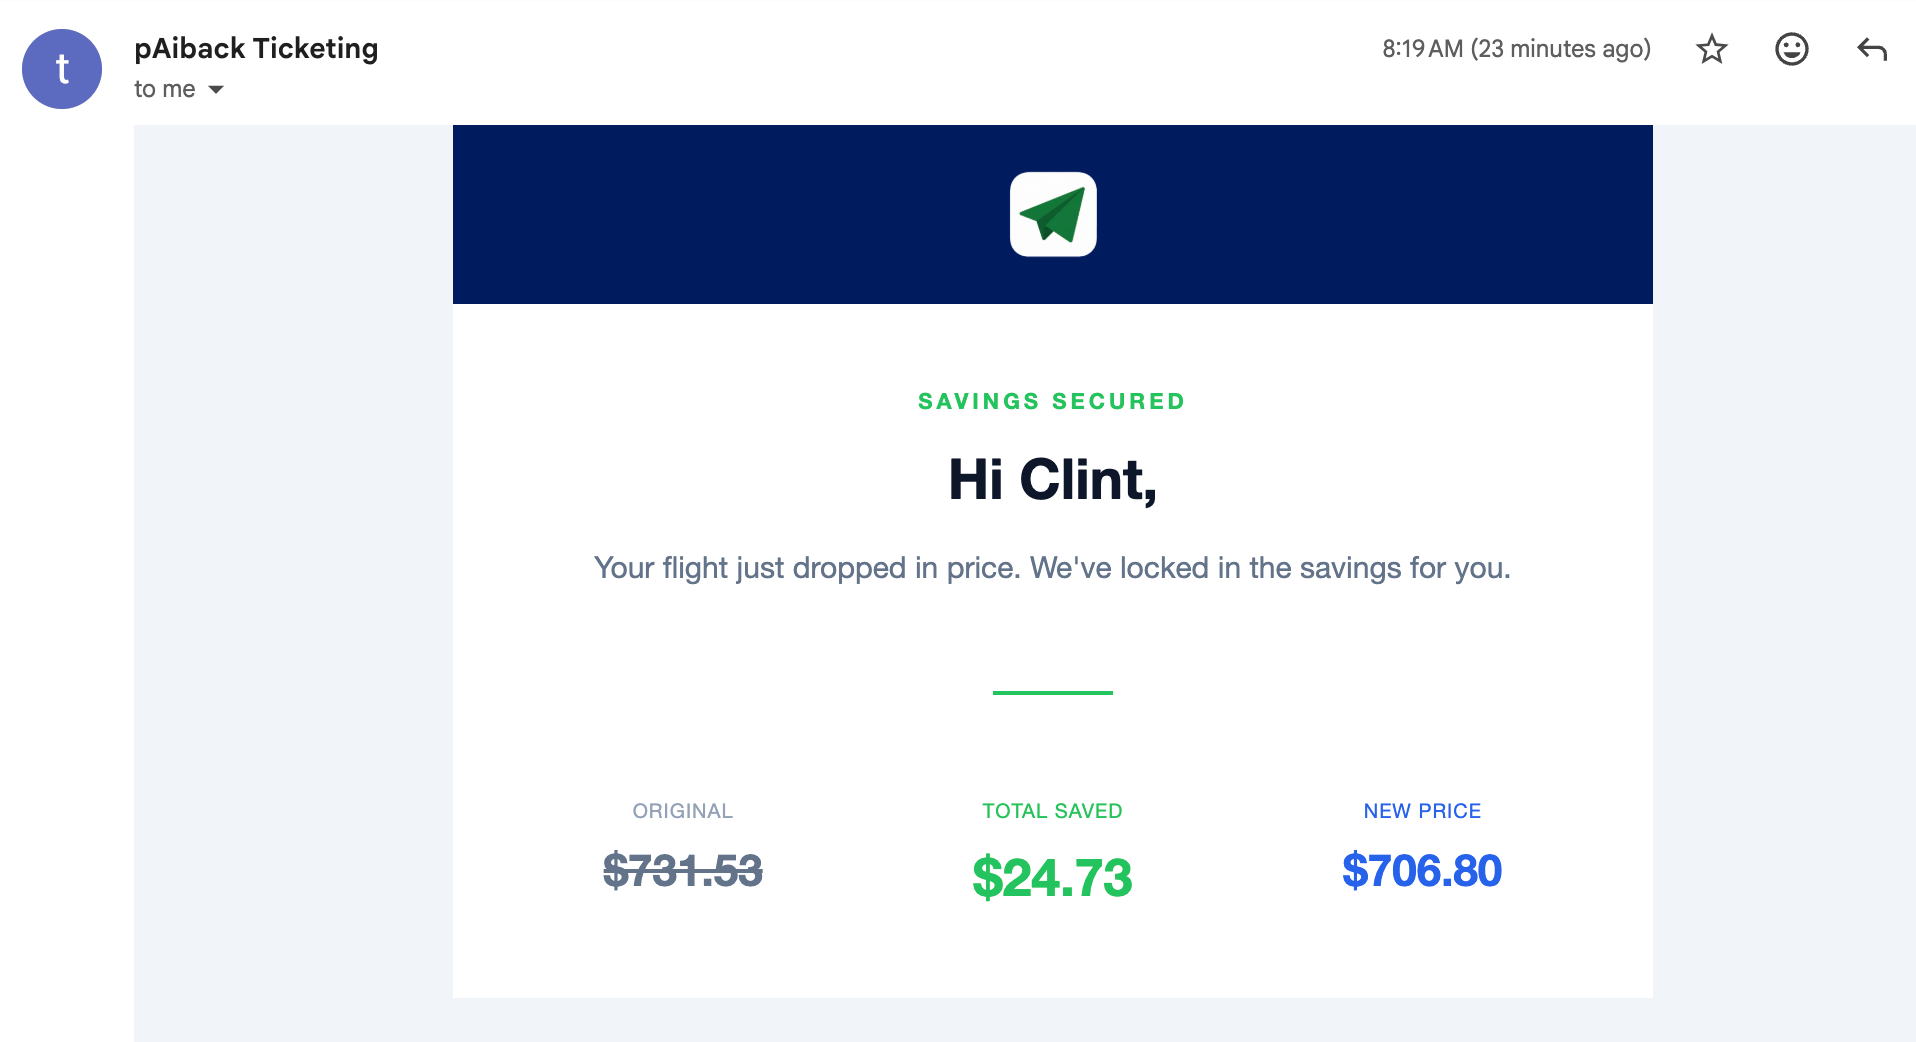
Task: Click the green total saved $24.73
Action: [x=1052, y=877]
